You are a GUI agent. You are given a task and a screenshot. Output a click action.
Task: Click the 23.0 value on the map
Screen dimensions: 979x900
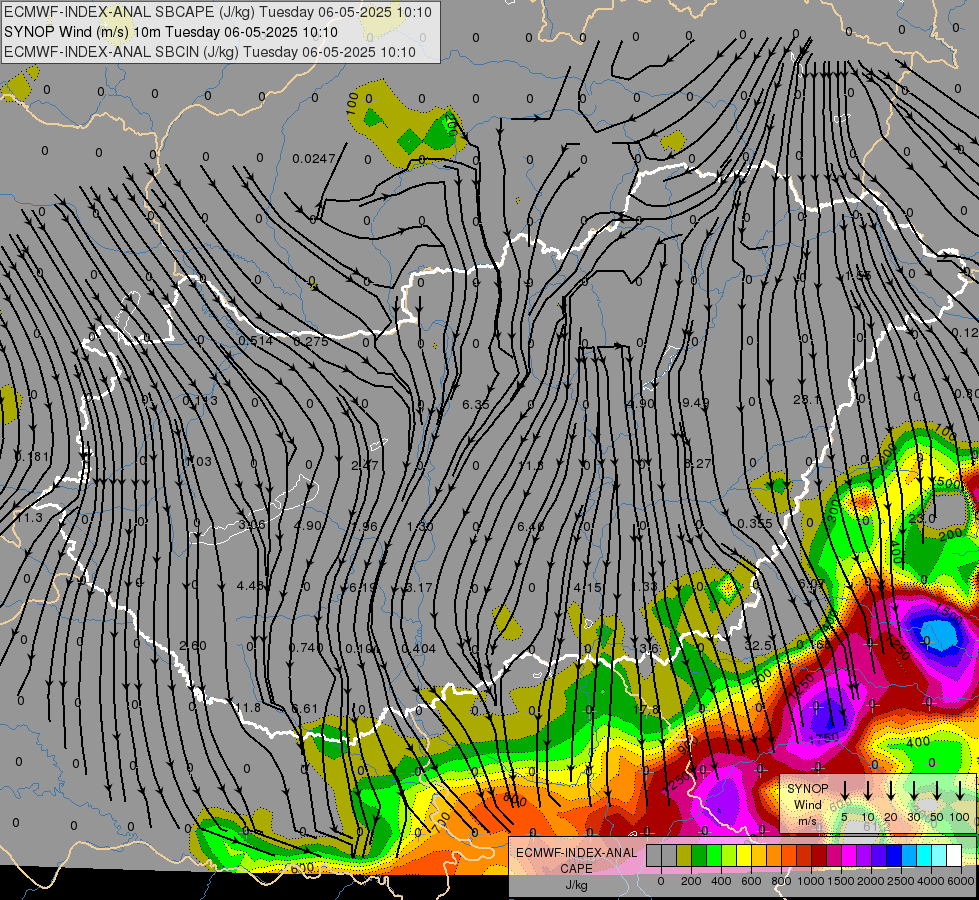(921, 518)
